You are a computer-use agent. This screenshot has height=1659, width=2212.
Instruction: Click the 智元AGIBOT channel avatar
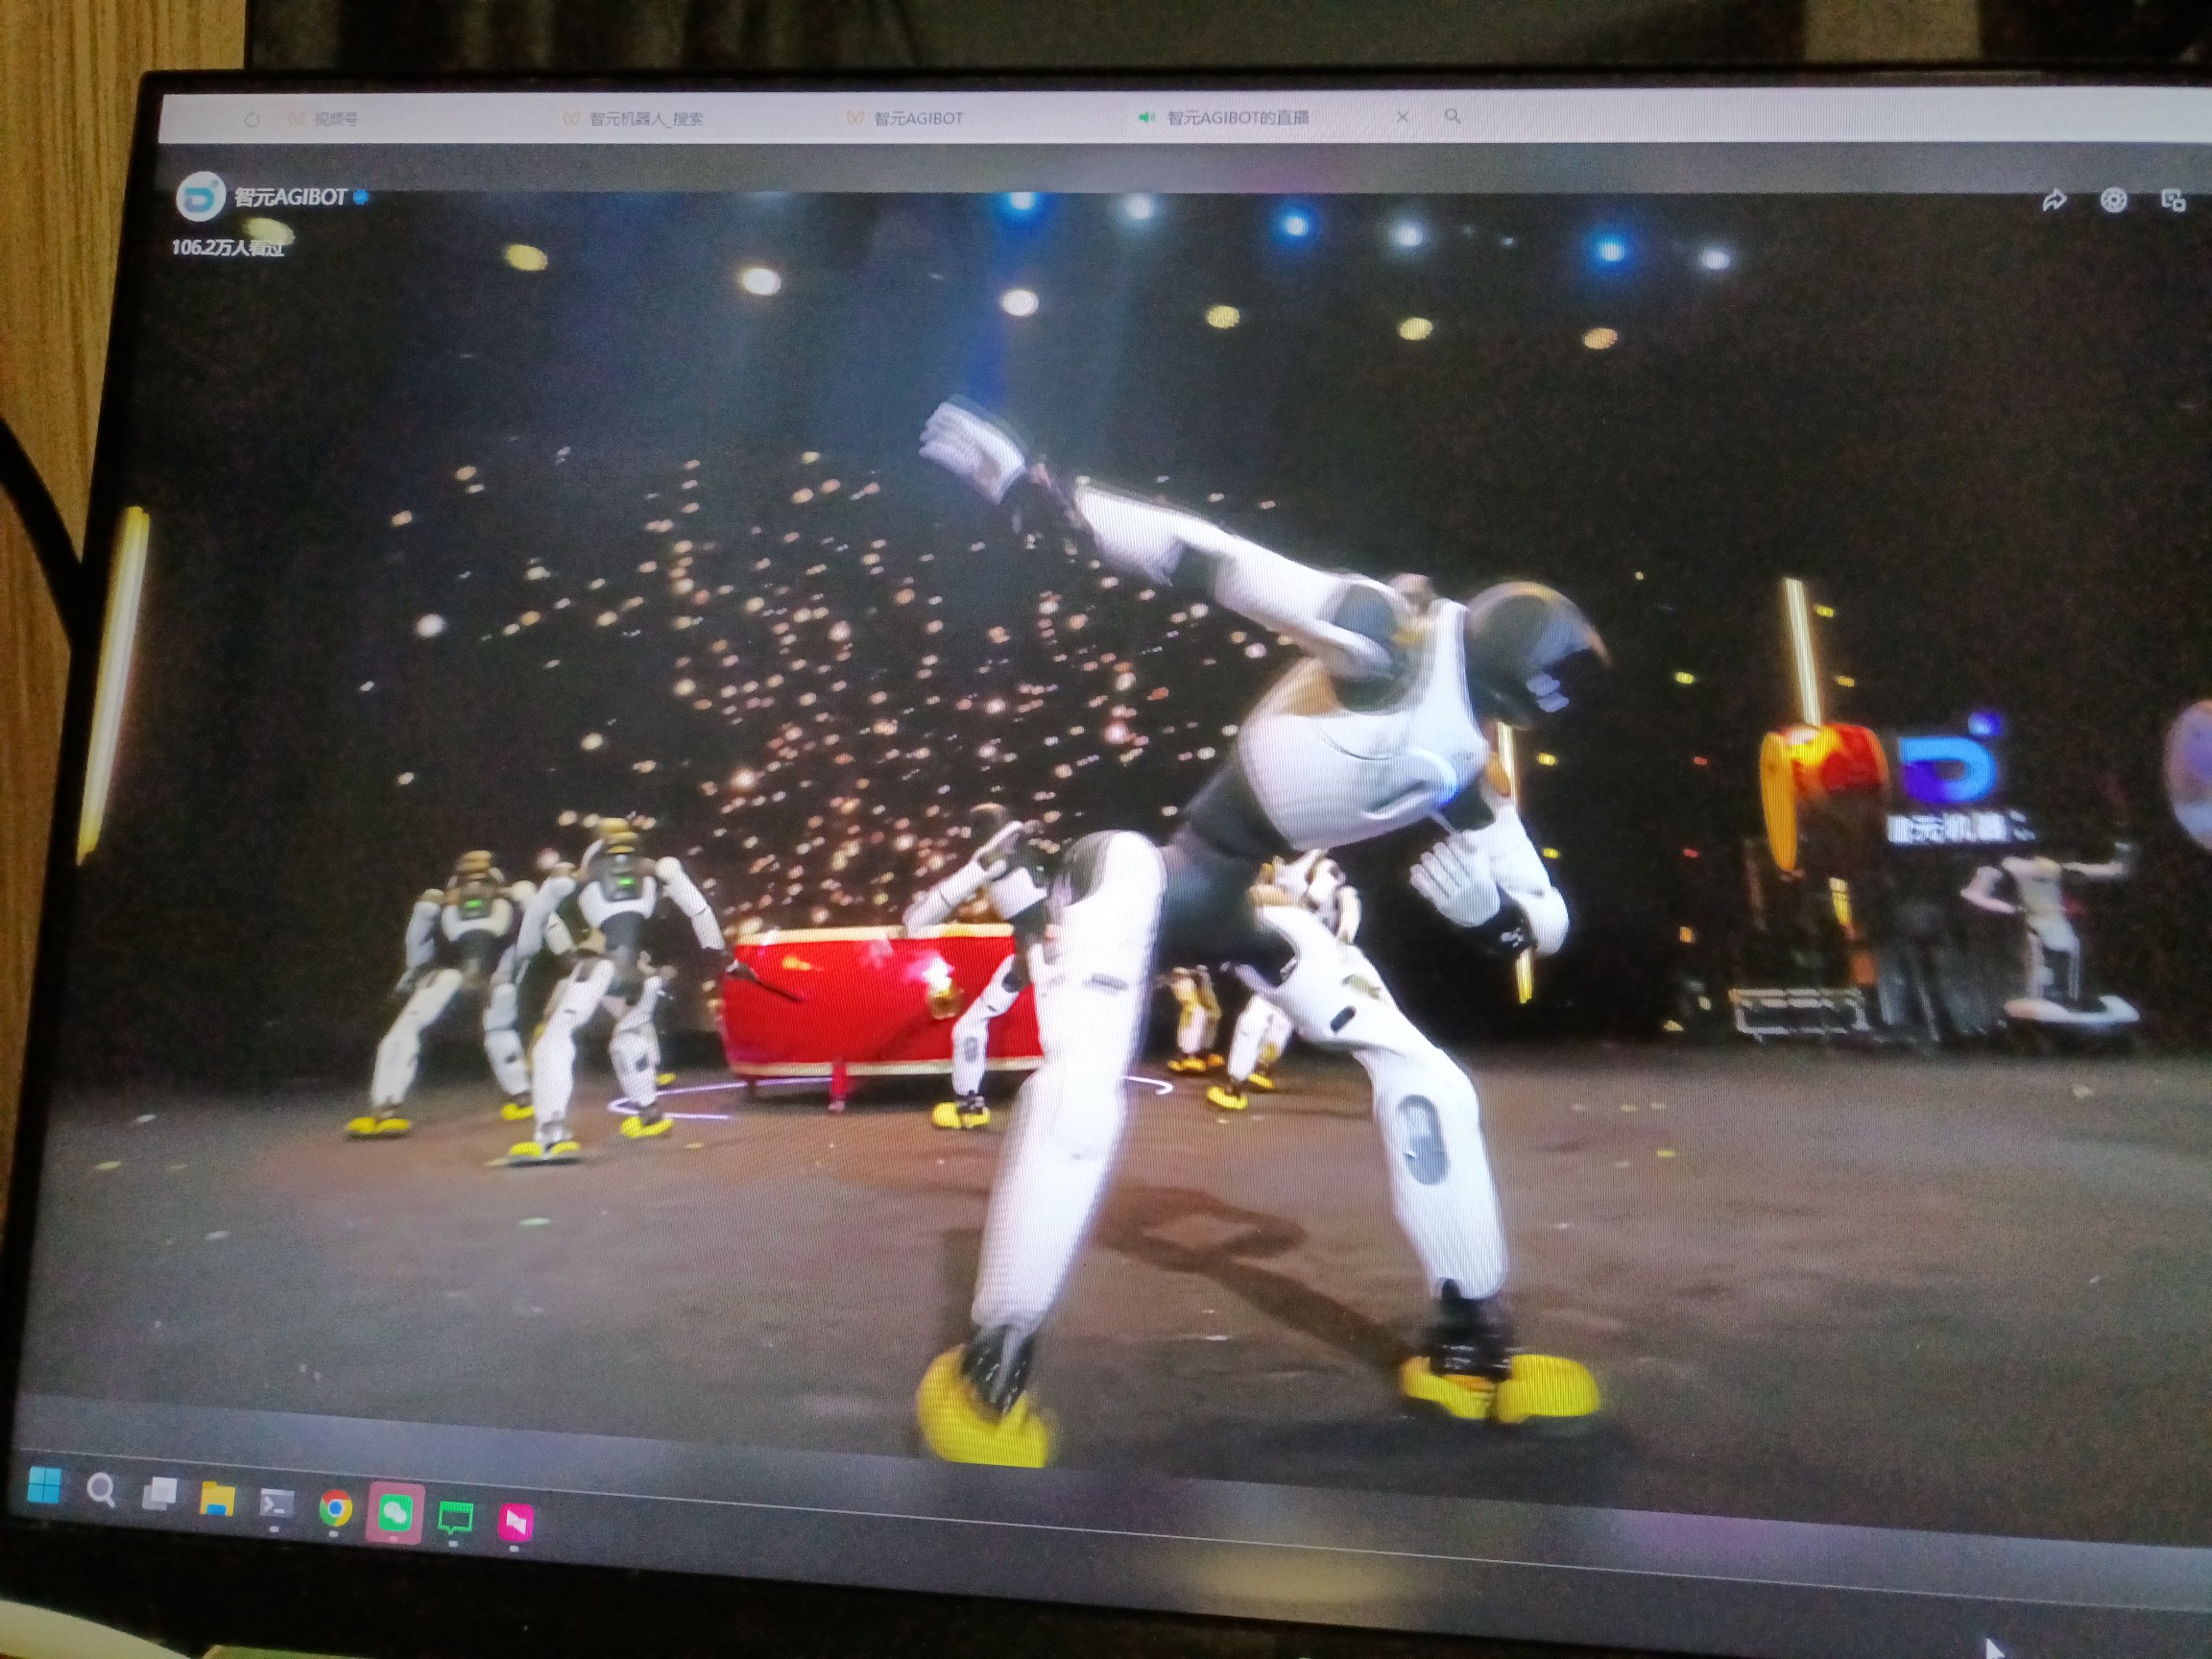coord(200,197)
